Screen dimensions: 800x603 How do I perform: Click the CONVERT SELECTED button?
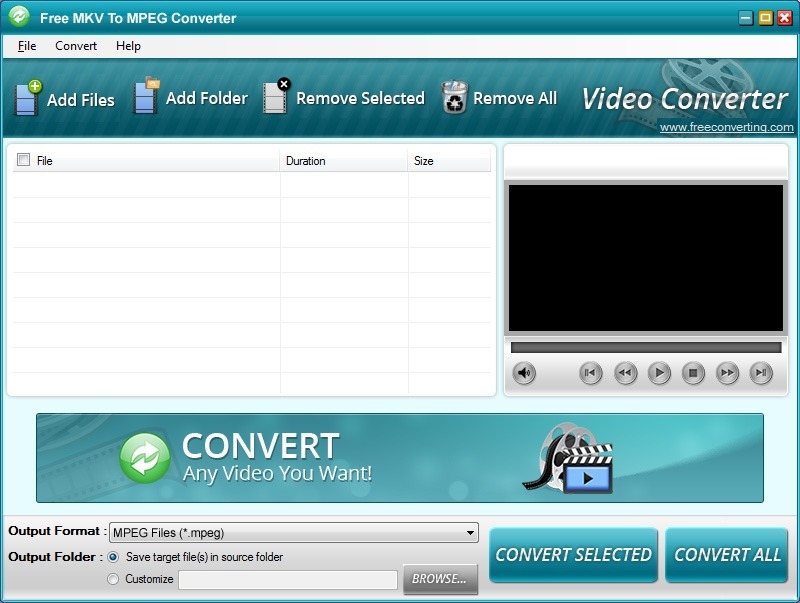[x=573, y=555]
